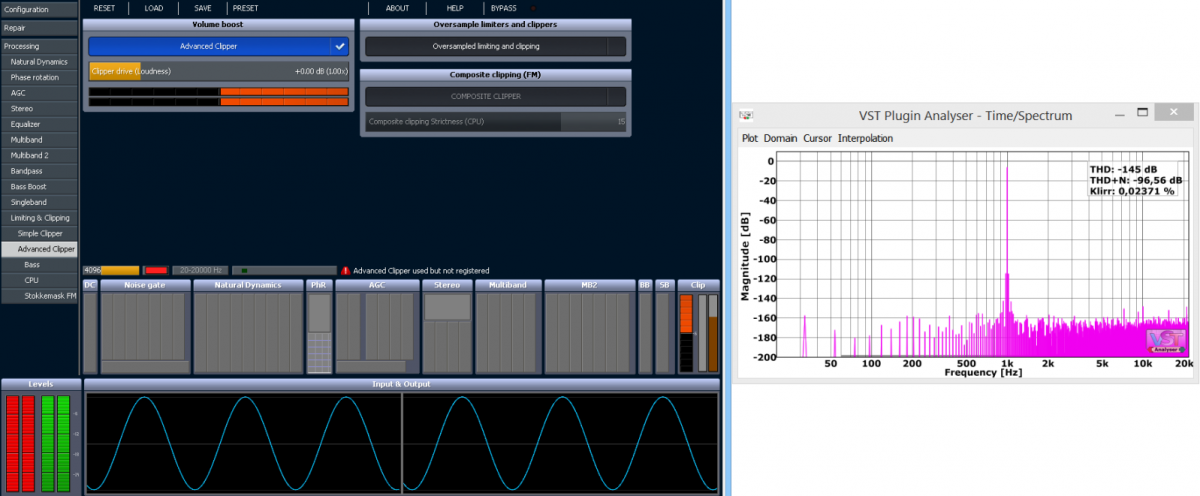Select Advanced Clipper in the sidebar
The height and width of the screenshot is (496, 1200).
(40, 249)
